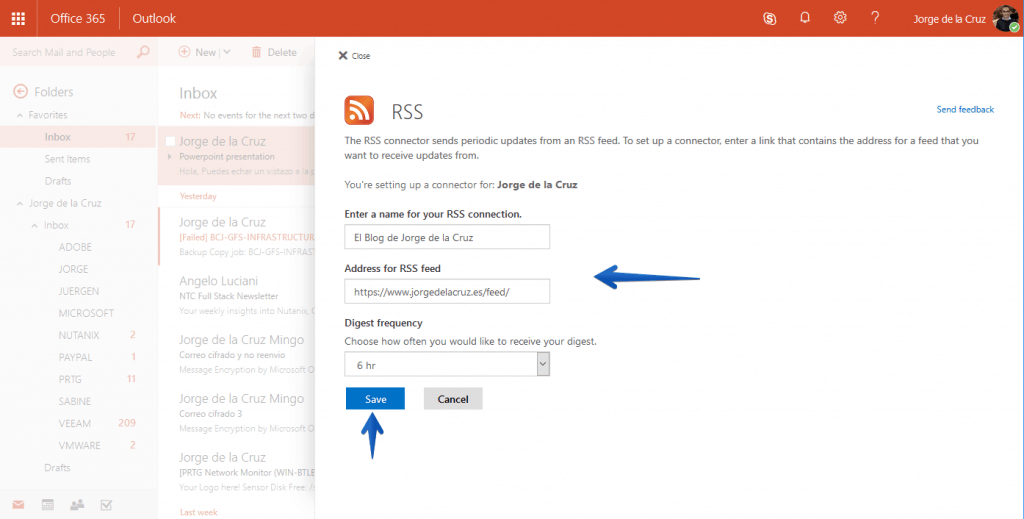The width and height of the screenshot is (1024, 519).
Task: Click the Send feedback link
Action: 965,109
